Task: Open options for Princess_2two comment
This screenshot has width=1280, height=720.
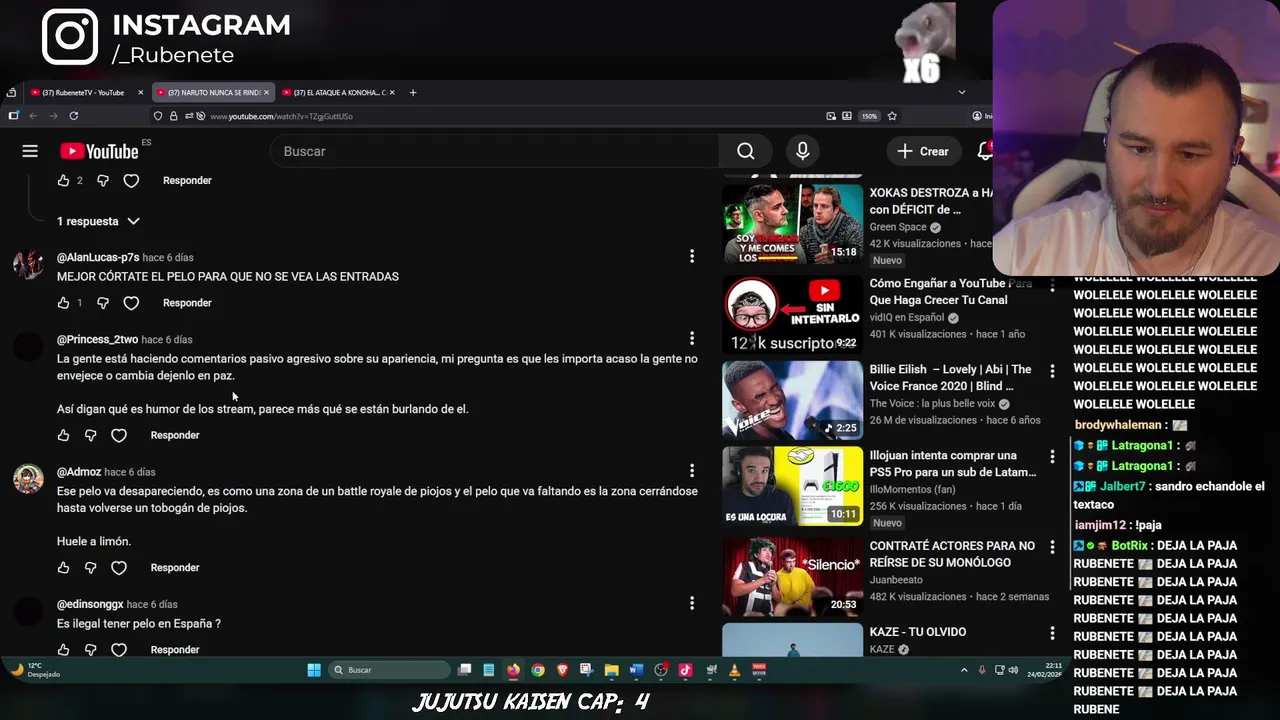Action: point(691,339)
